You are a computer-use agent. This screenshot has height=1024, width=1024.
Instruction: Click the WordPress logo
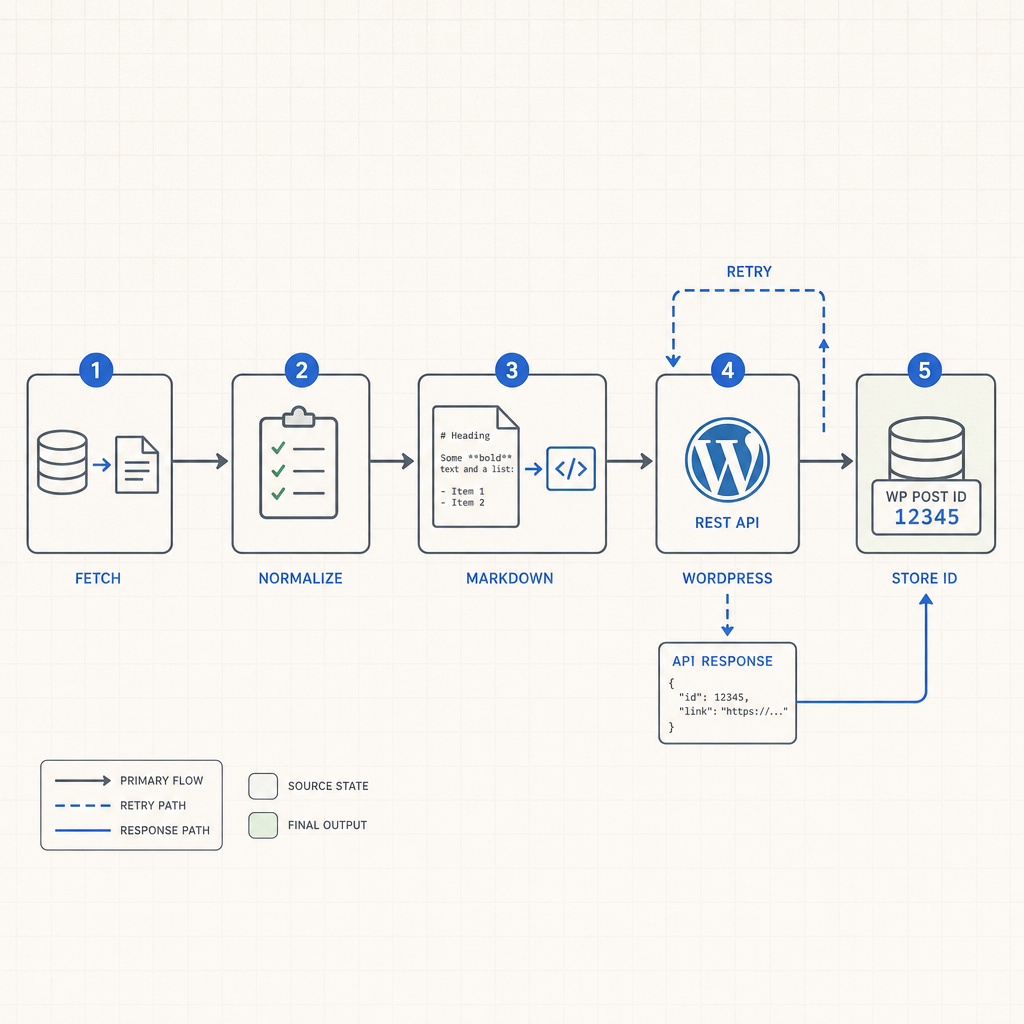click(727, 460)
